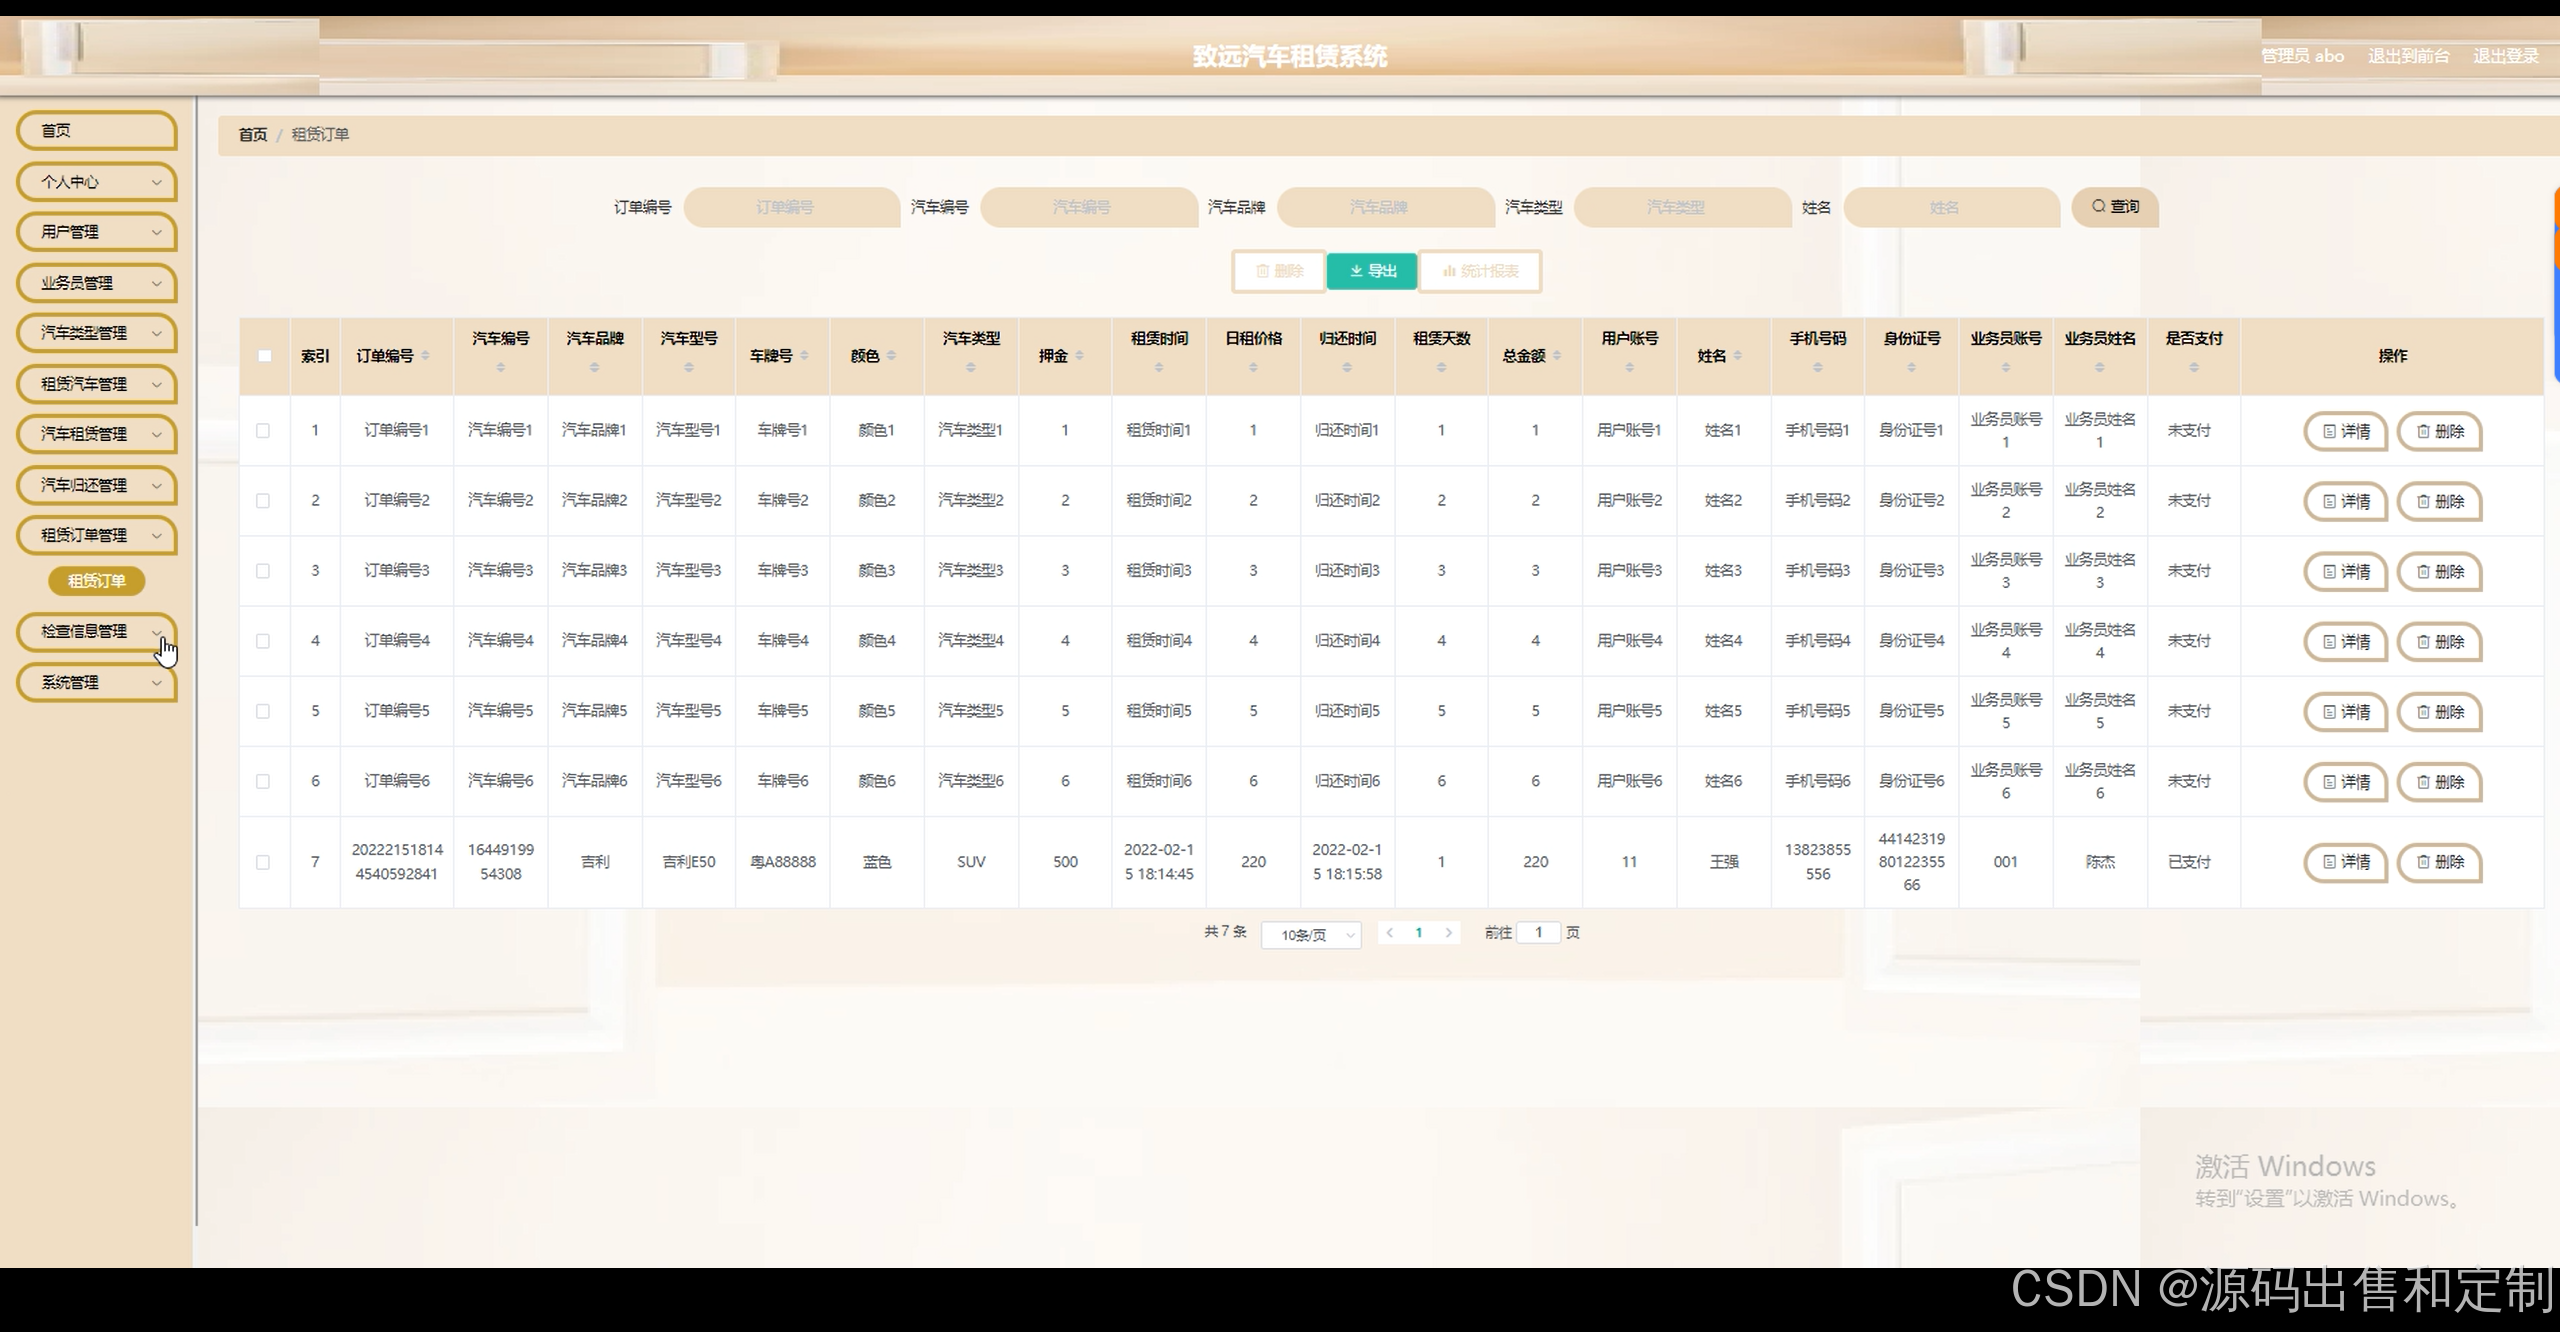Expand the 用户管理 sidebar menu
2560x1332 pixels.
coord(97,232)
